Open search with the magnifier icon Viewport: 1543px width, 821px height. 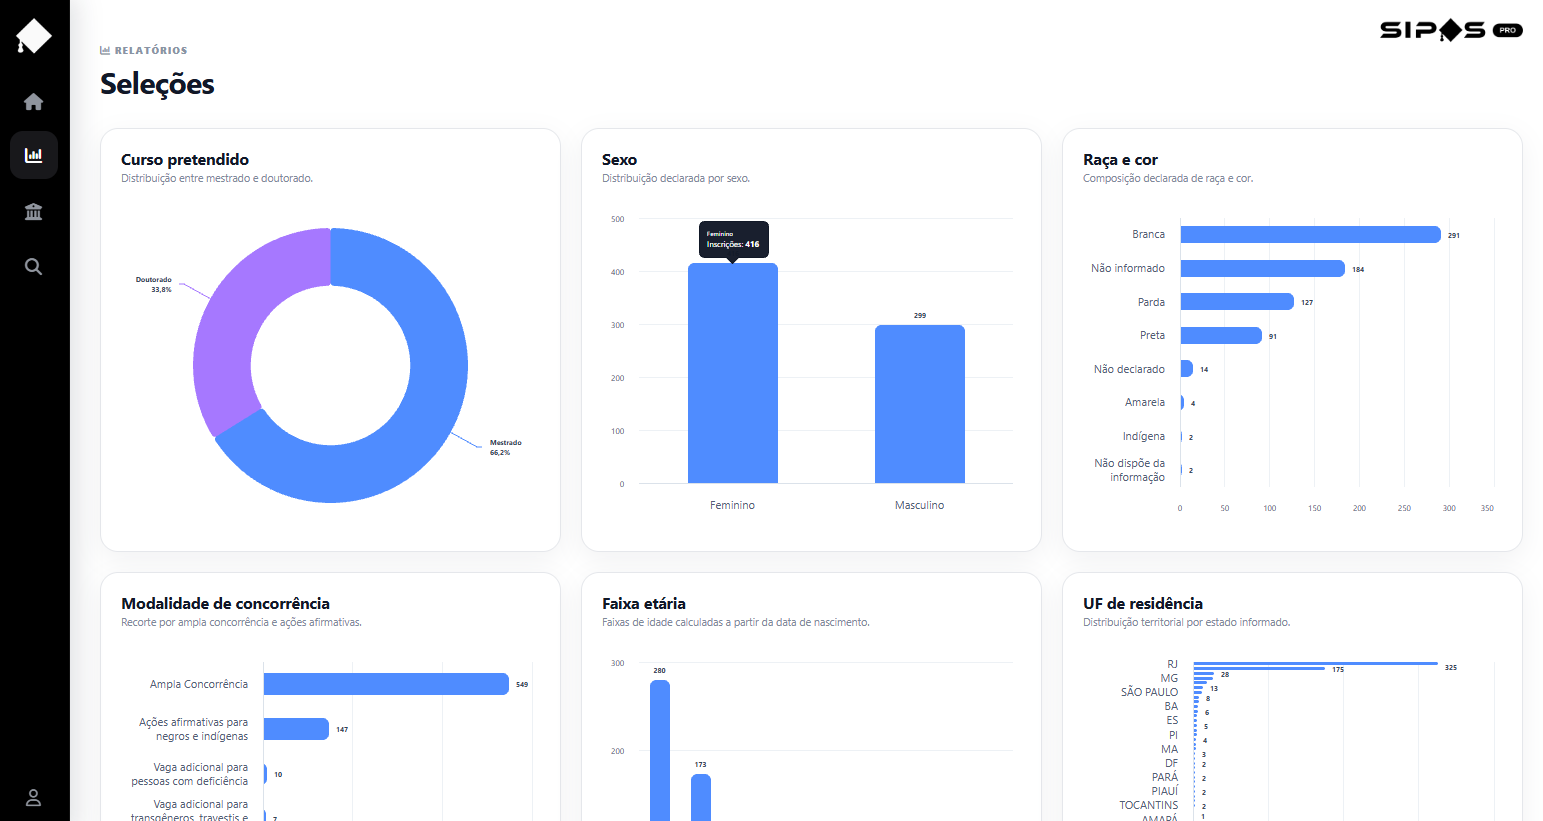(34, 266)
